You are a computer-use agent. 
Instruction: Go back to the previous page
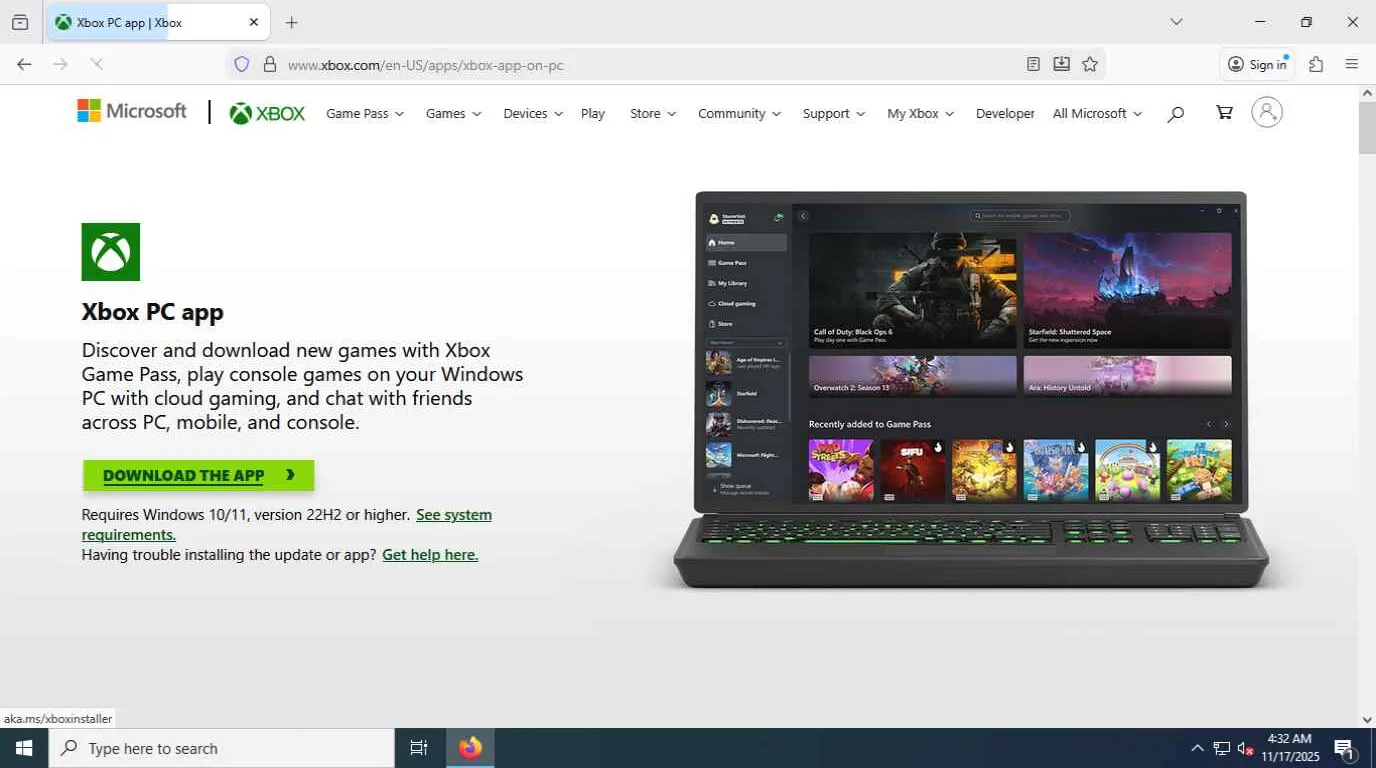[x=24, y=64]
